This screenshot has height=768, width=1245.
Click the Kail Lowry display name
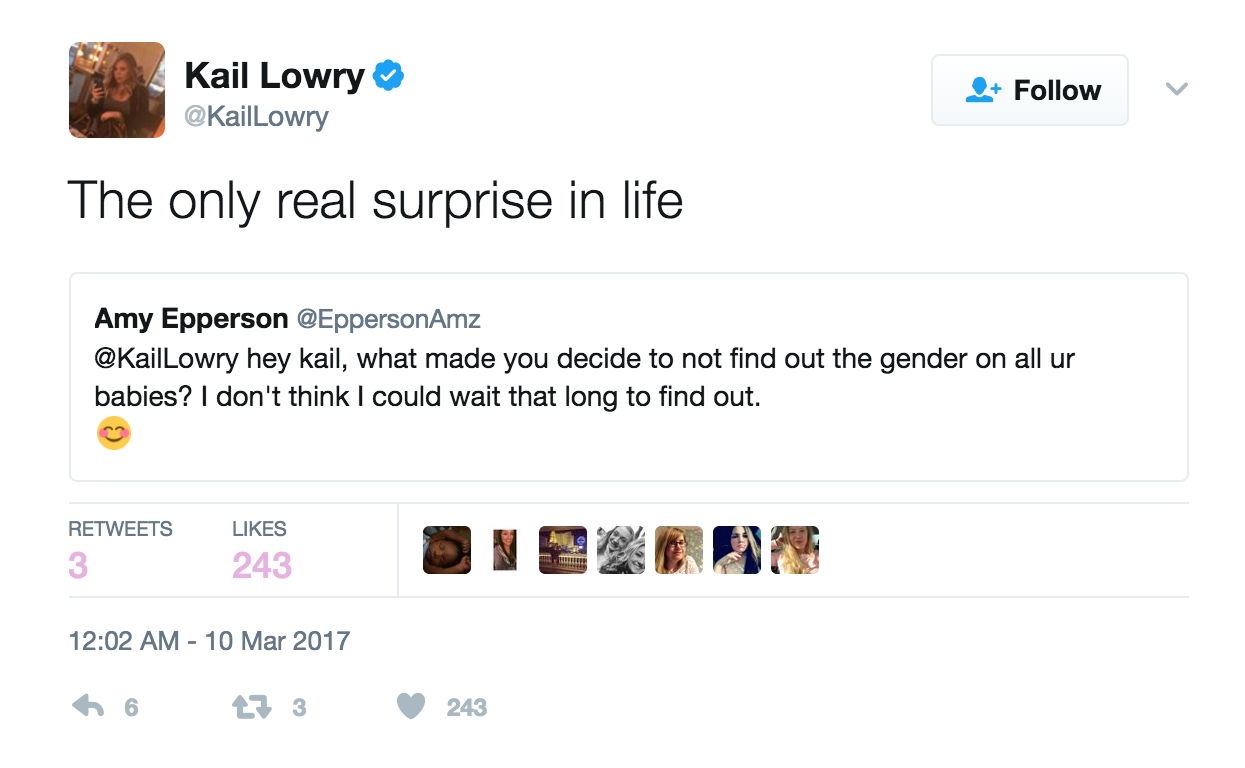(x=274, y=76)
